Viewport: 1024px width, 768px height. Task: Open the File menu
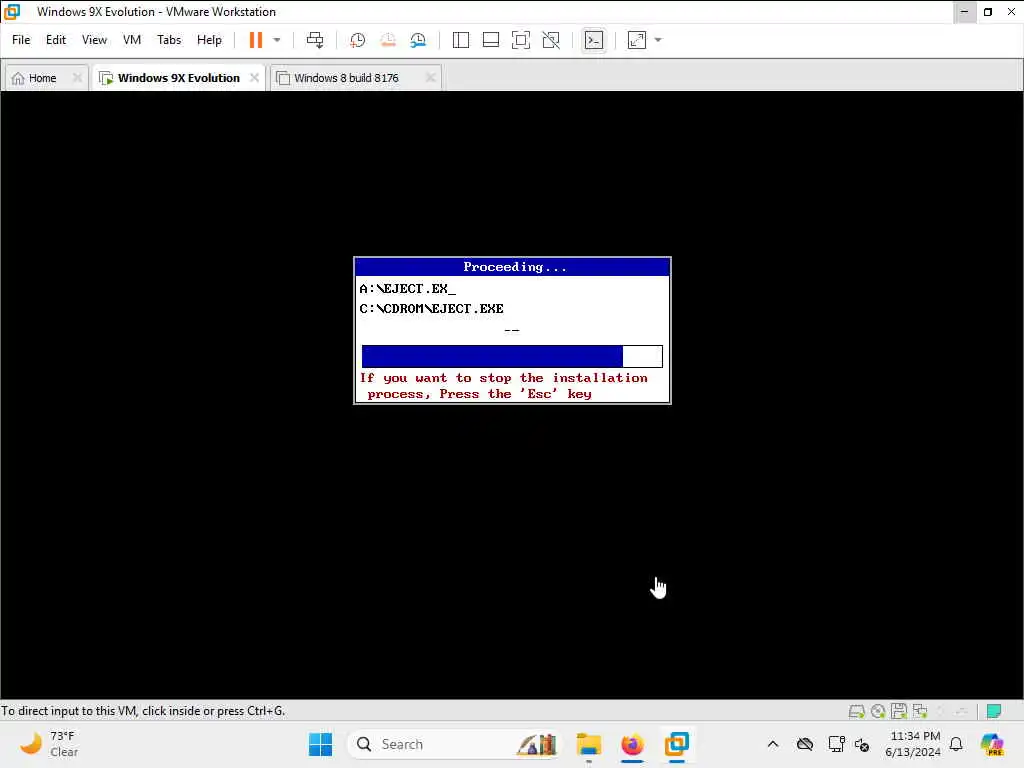(21, 40)
